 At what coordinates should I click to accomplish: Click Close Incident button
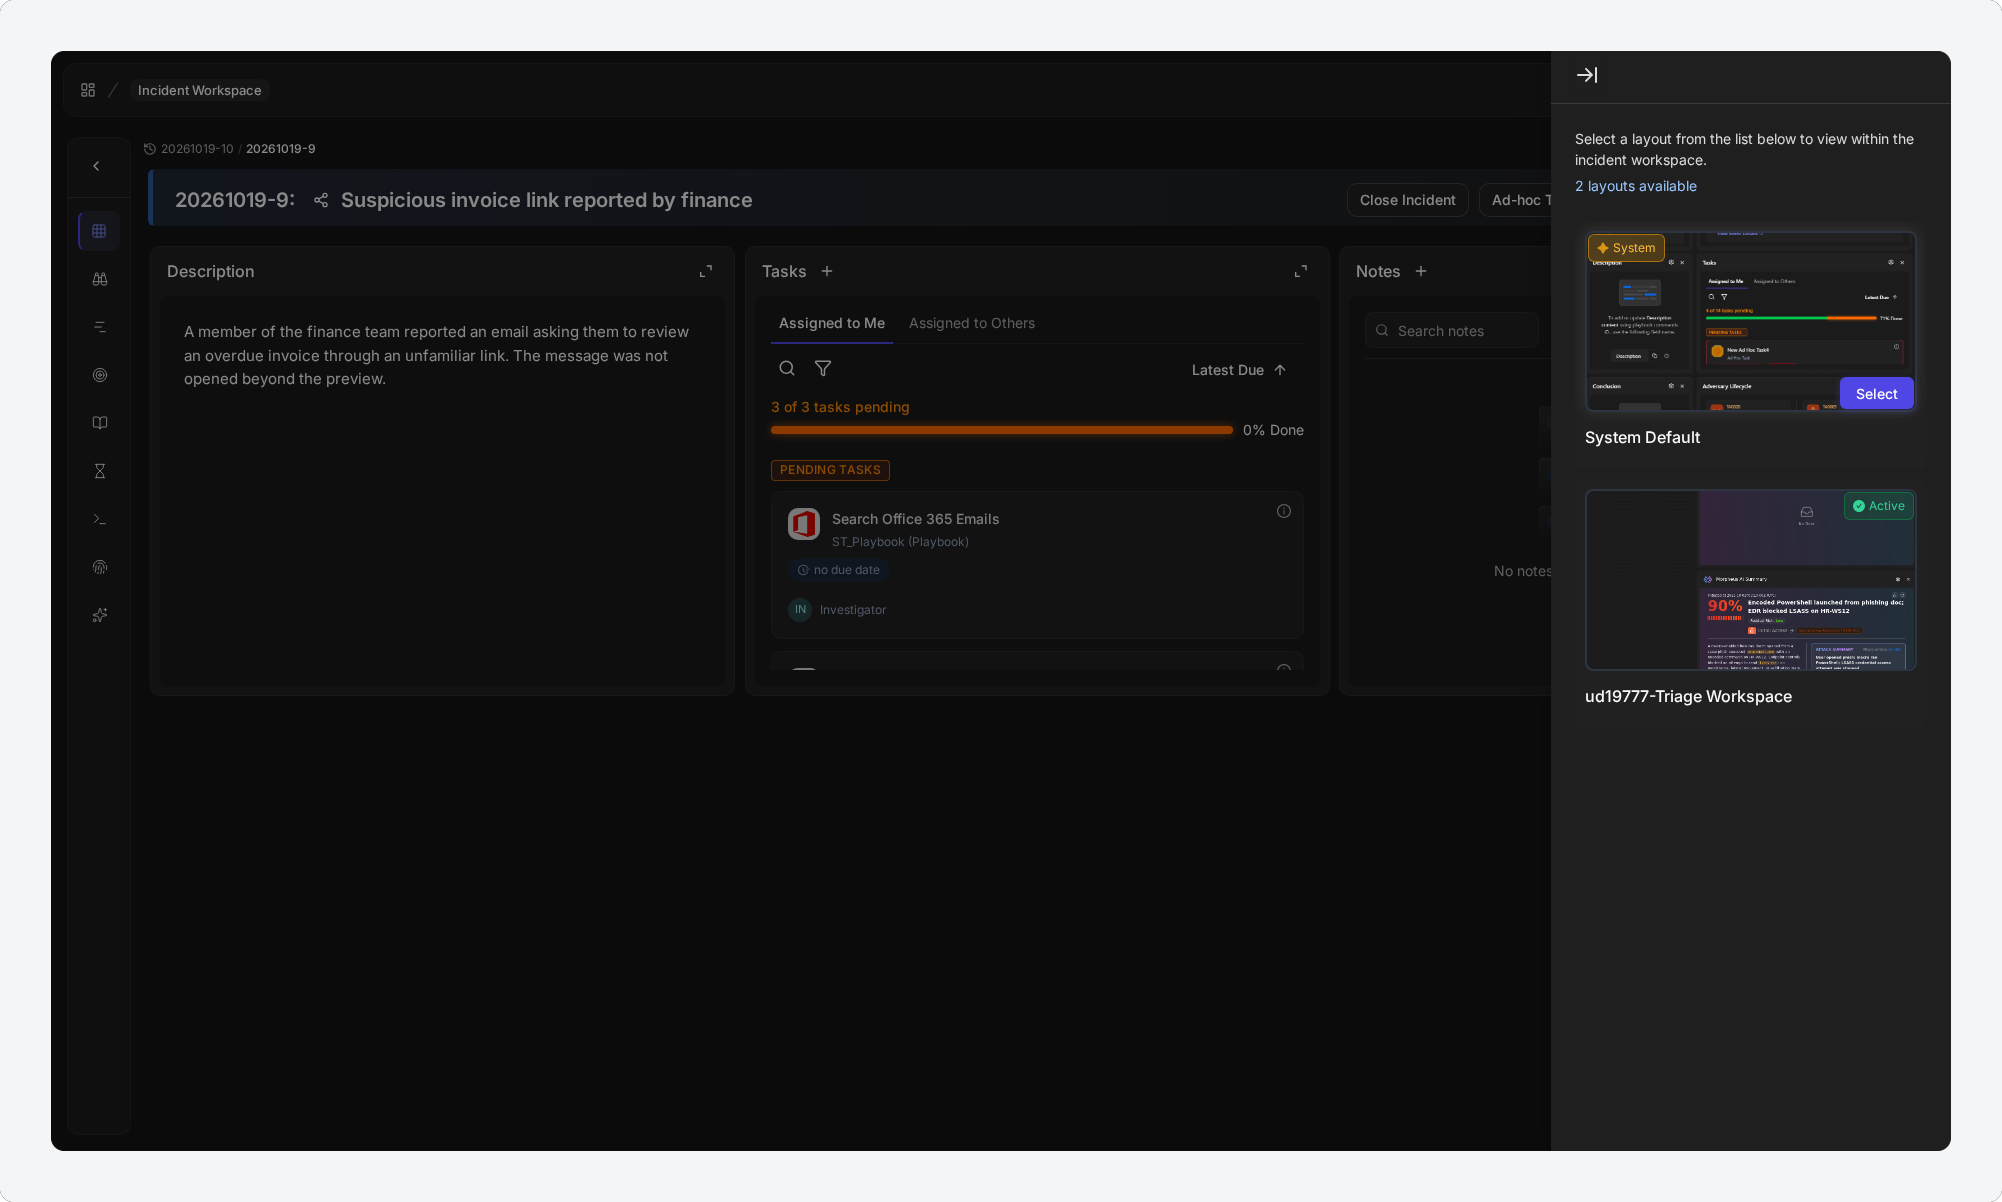[x=1407, y=200]
